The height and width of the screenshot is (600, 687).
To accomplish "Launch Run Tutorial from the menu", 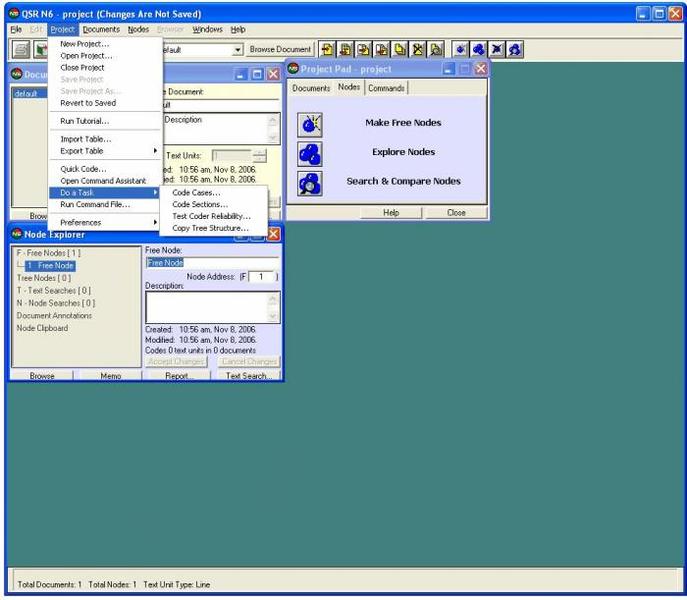I will click(105, 121).
